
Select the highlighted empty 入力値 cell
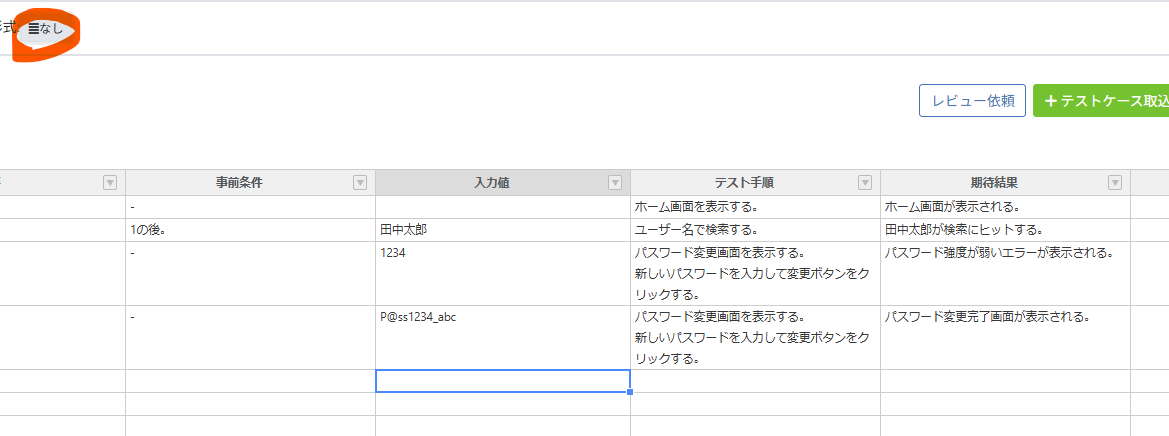coord(503,381)
